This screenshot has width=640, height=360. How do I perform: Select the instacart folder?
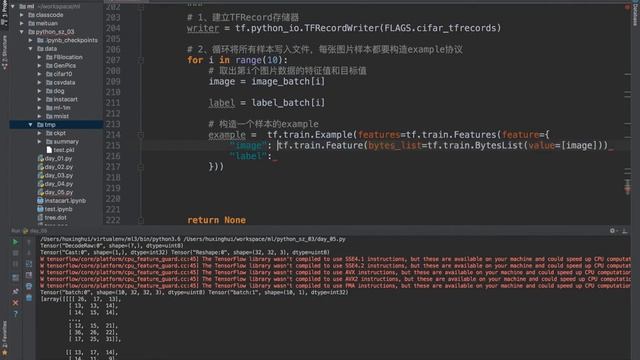click(x=62, y=99)
